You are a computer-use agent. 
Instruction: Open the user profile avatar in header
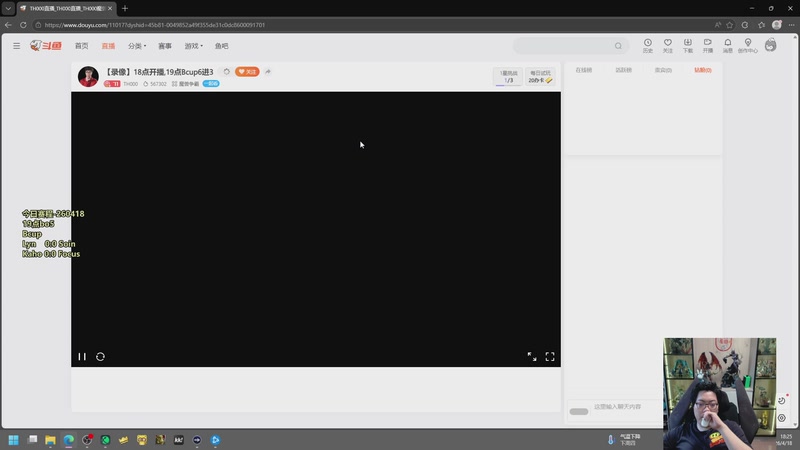770,45
